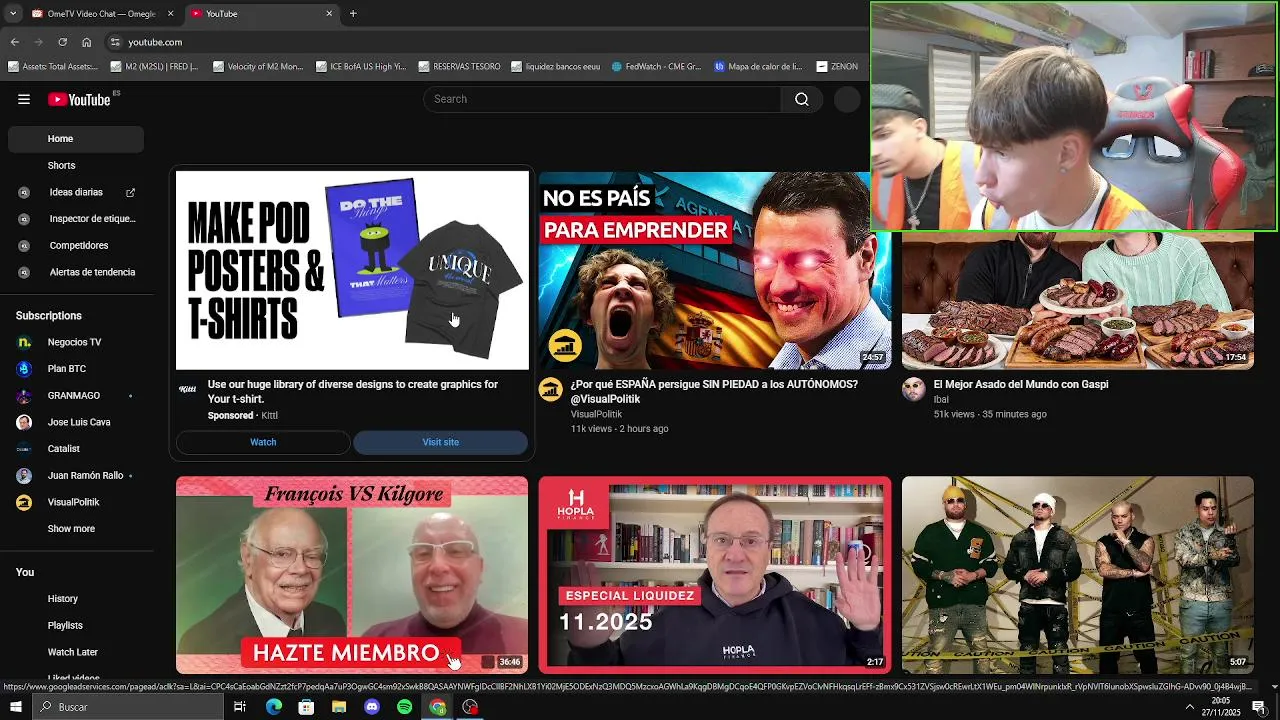Open 'FedWatch - CME Gr...' bookmark
The image size is (1280, 720).
pos(655,67)
